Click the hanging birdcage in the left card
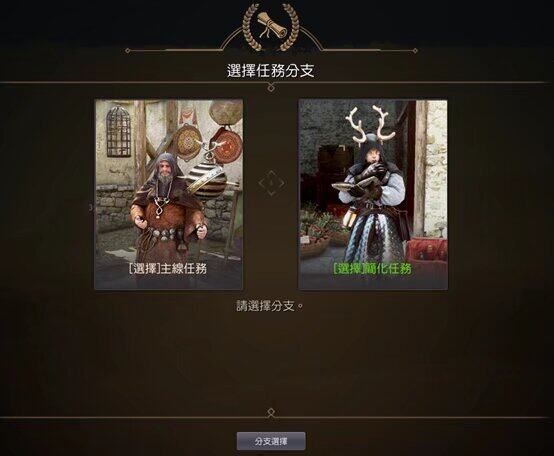Screen dimensions: 554x456 tap(118, 131)
